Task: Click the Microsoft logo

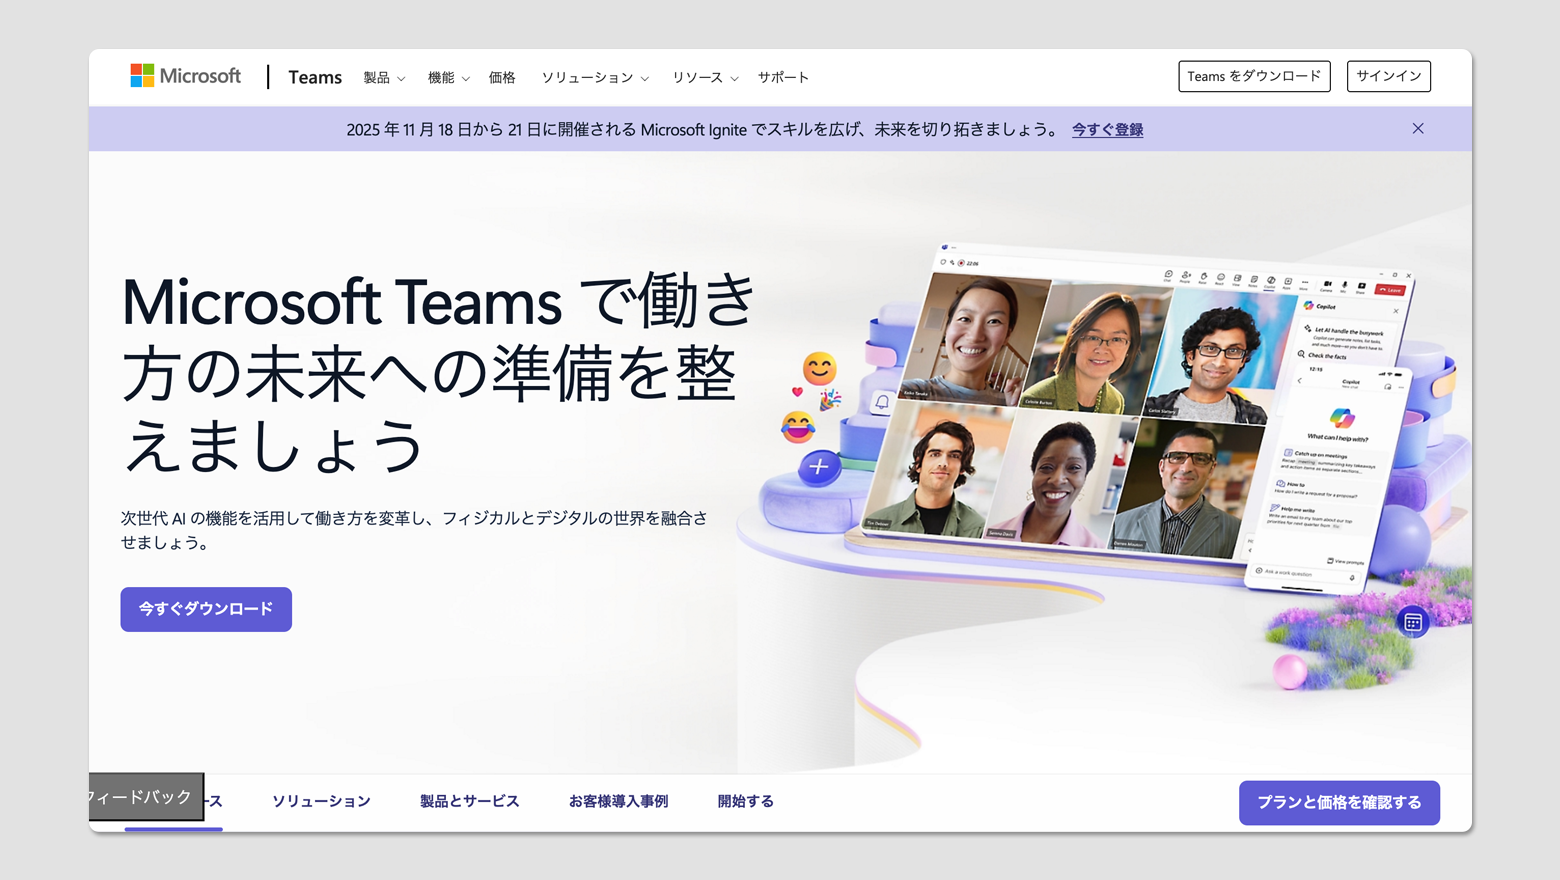Action: (186, 76)
